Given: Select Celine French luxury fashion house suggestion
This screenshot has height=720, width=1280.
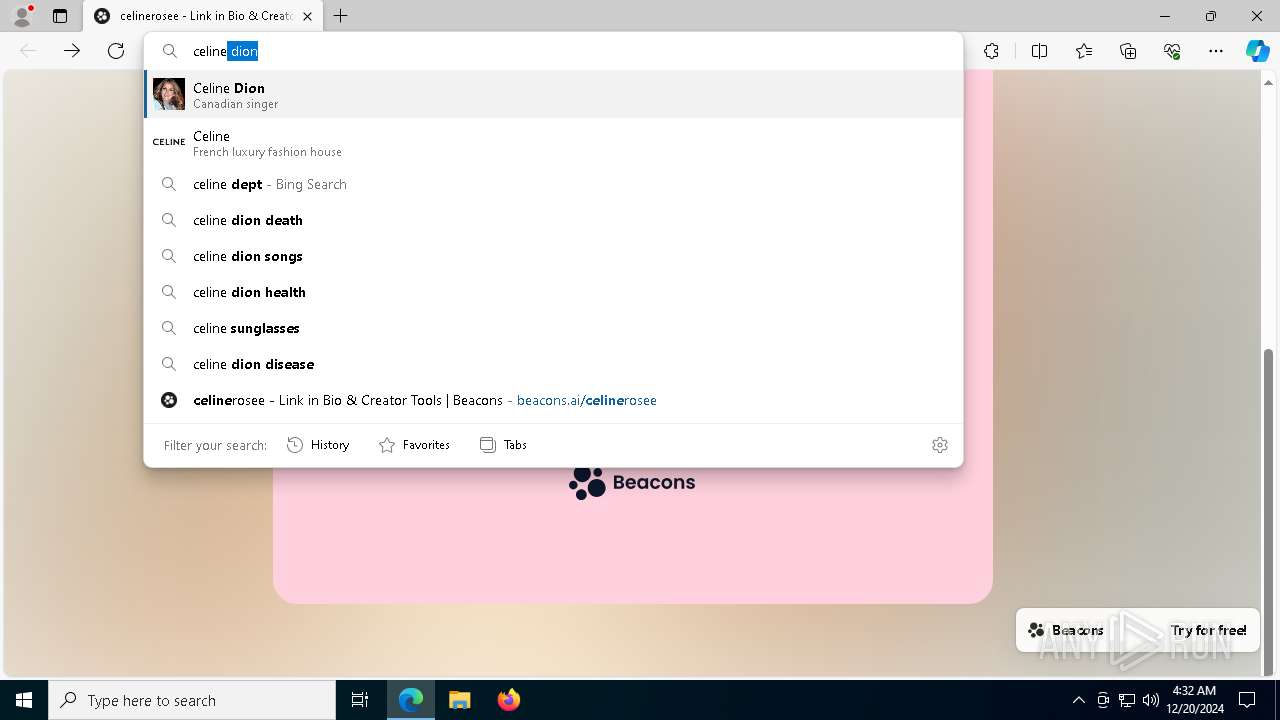Looking at the screenshot, I should (x=553, y=143).
